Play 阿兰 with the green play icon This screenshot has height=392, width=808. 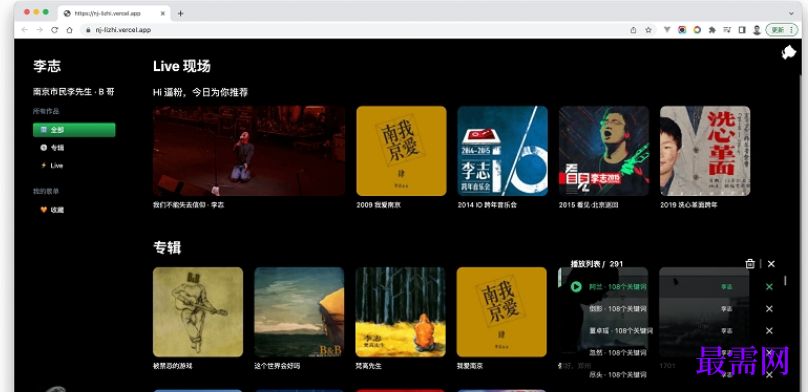pos(576,287)
